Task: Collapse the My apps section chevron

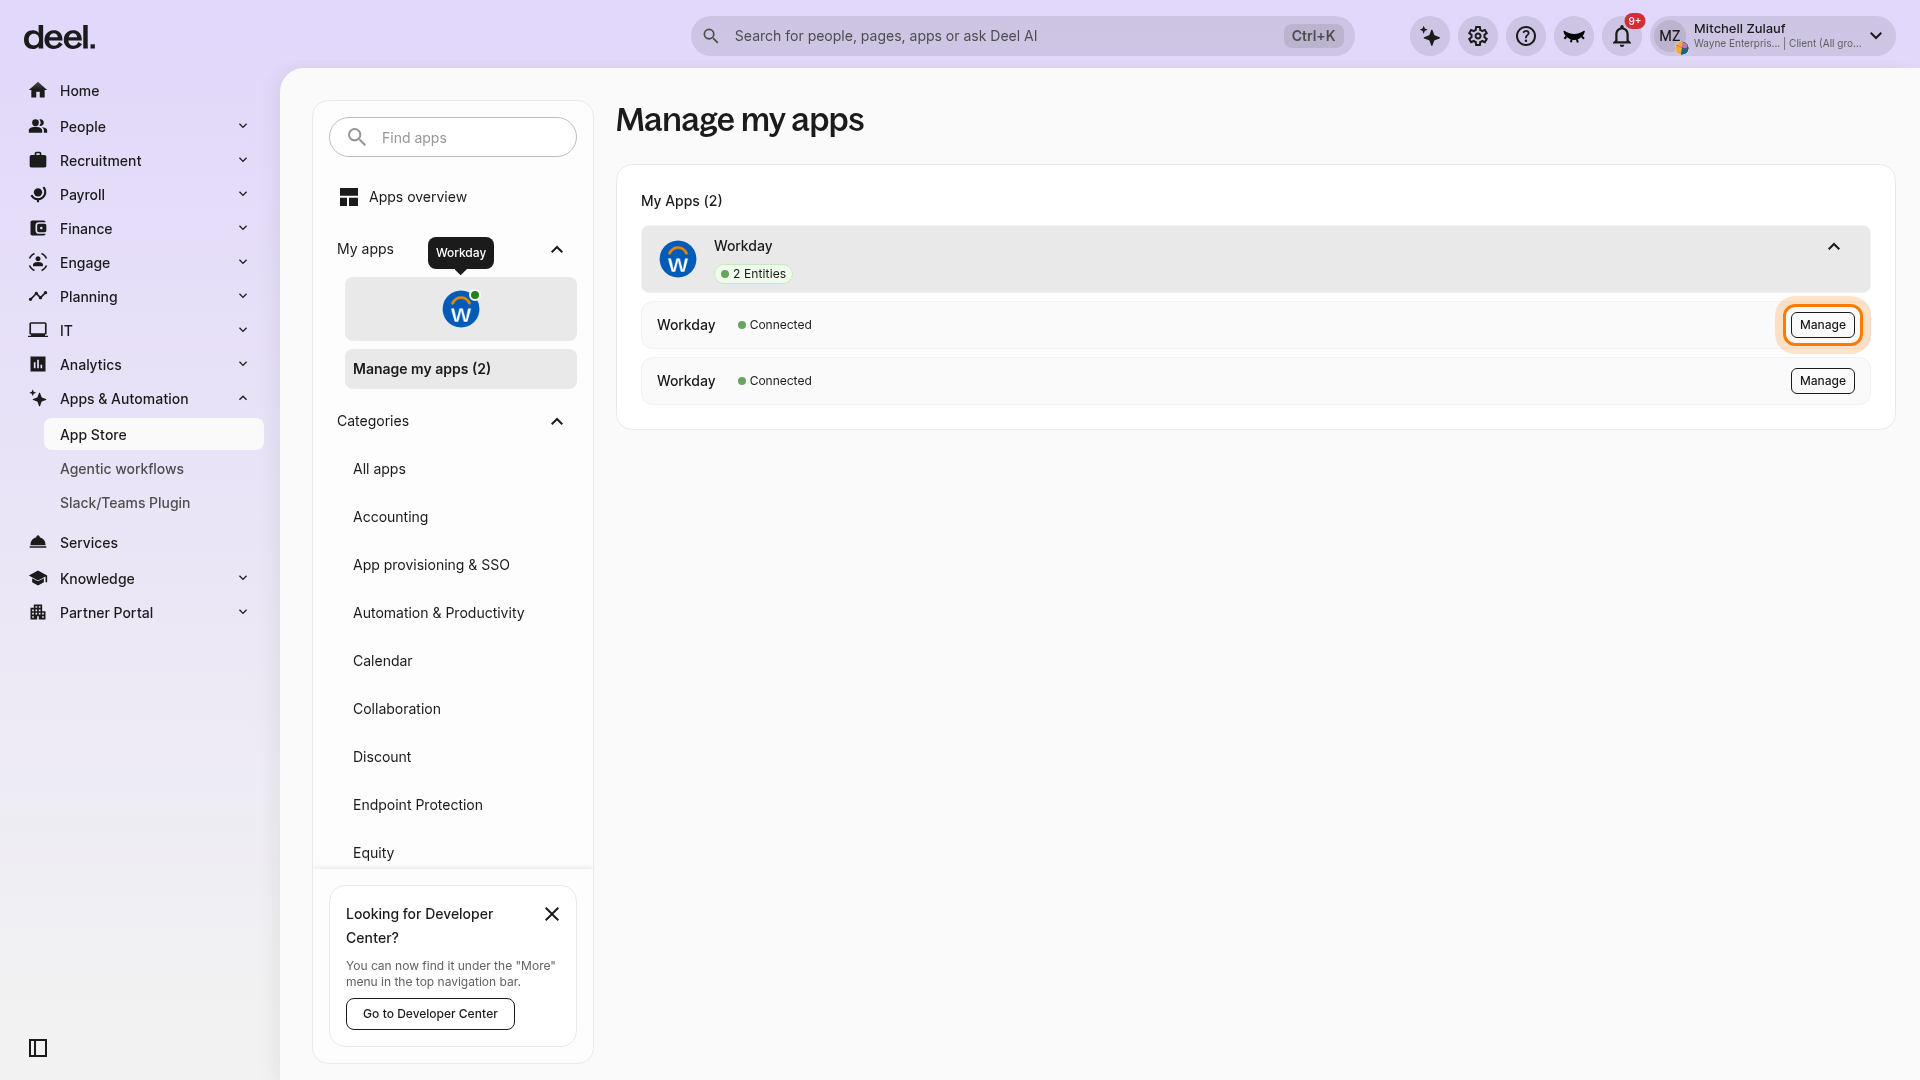Action: (x=557, y=249)
